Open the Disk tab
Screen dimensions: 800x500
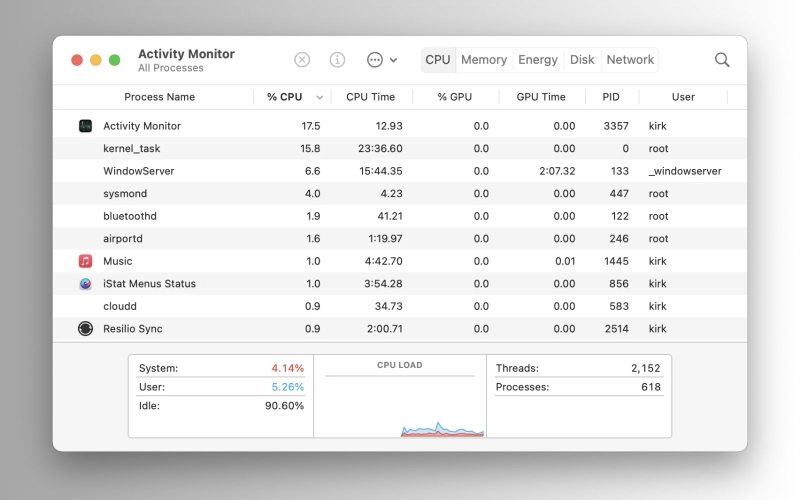click(582, 60)
